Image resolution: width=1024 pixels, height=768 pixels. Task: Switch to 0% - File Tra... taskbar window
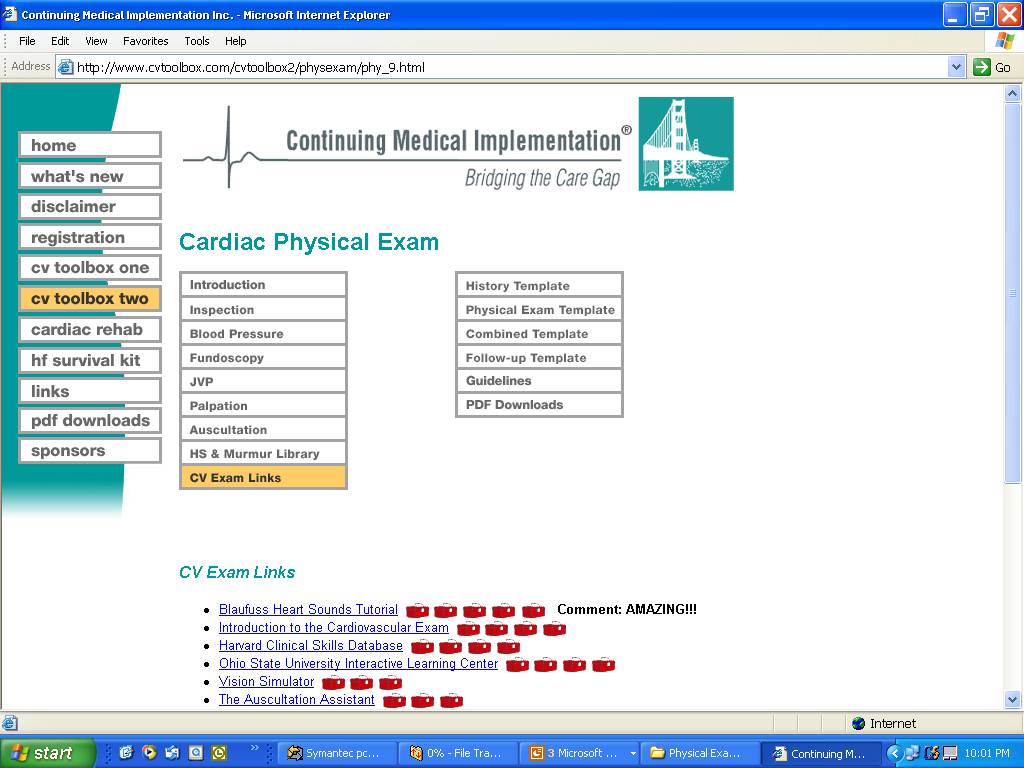[459, 753]
